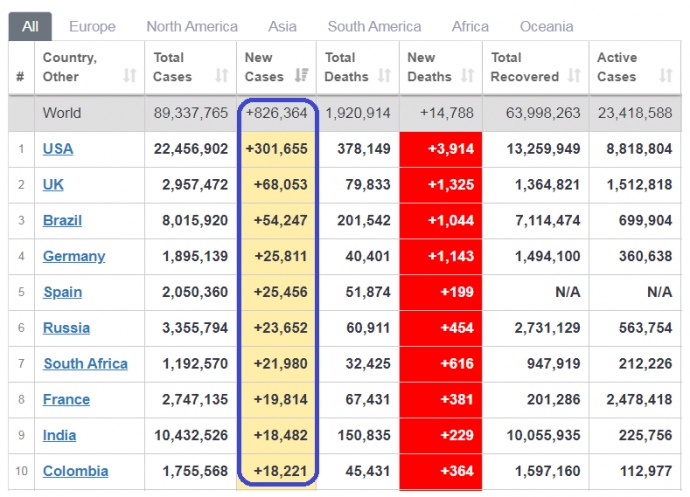Show the South America tab
The image size is (690, 497).
click(374, 26)
